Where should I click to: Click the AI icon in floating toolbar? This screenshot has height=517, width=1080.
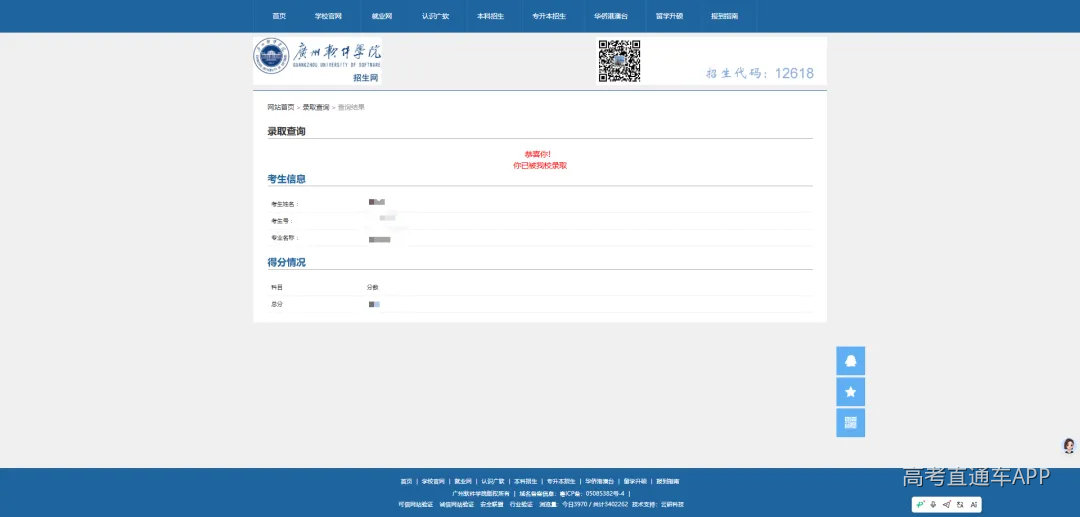click(974, 505)
